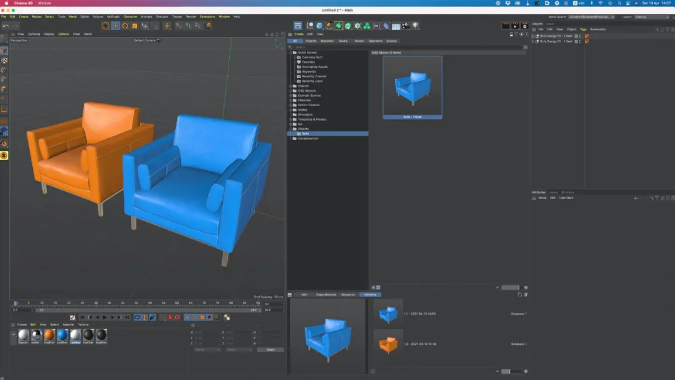Select the Sofa asset thumbnail in browser

412,87
